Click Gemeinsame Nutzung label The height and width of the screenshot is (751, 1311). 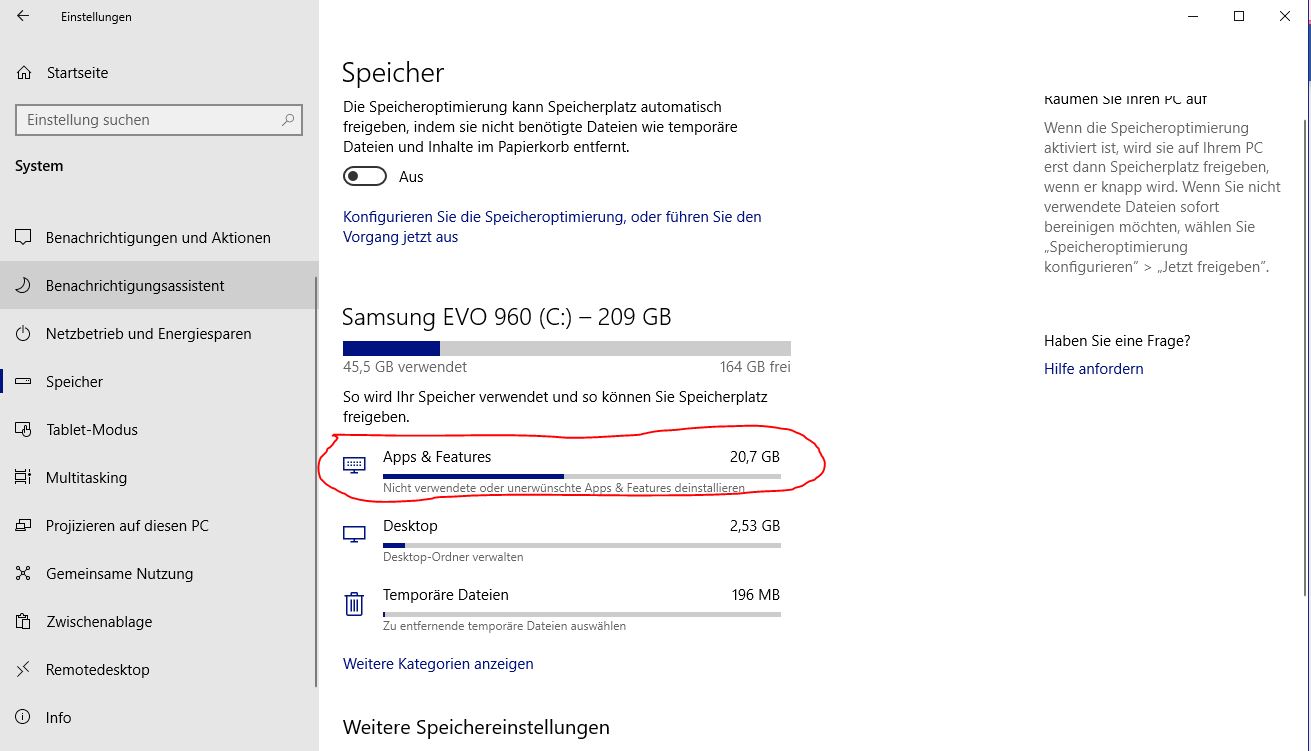(119, 574)
